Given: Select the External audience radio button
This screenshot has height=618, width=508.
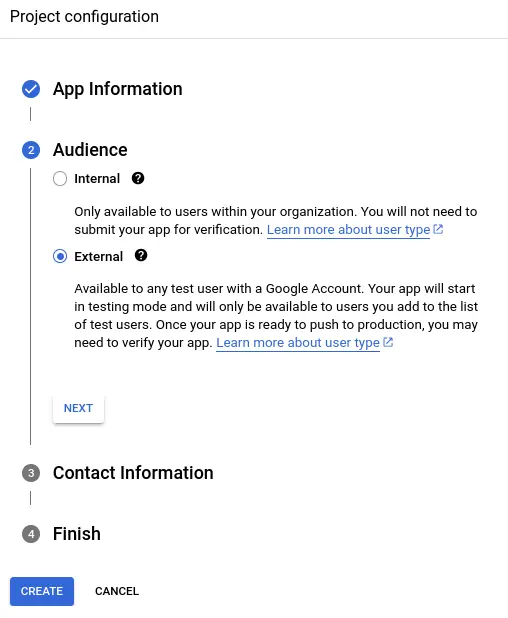Looking at the screenshot, I should pos(60,257).
